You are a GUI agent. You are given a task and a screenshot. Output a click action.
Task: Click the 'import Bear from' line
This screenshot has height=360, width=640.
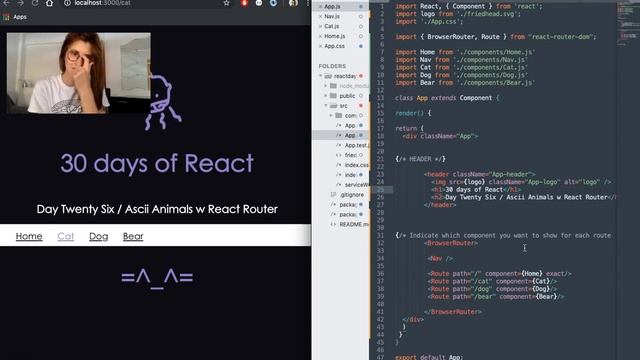pyautogui.click(x=465, y=83)
